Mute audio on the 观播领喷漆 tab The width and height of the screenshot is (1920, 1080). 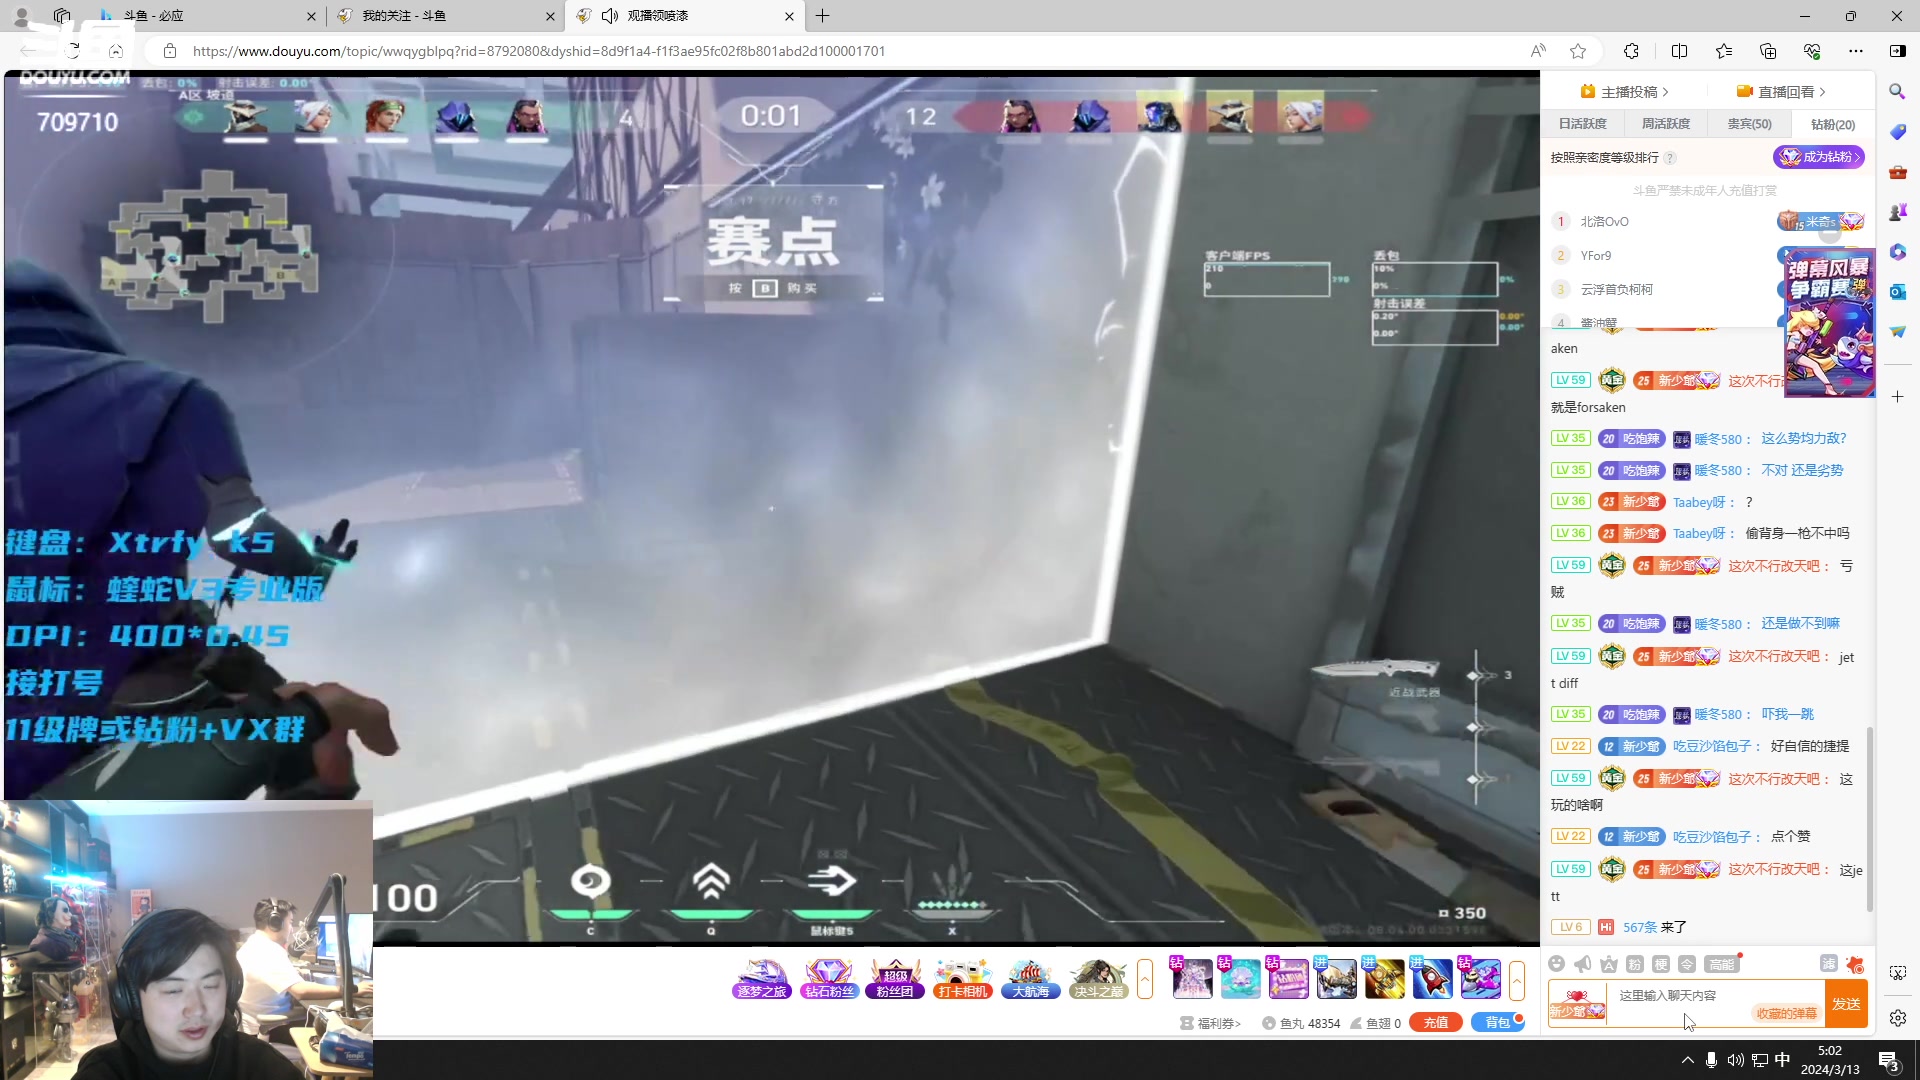pos(610,16)
